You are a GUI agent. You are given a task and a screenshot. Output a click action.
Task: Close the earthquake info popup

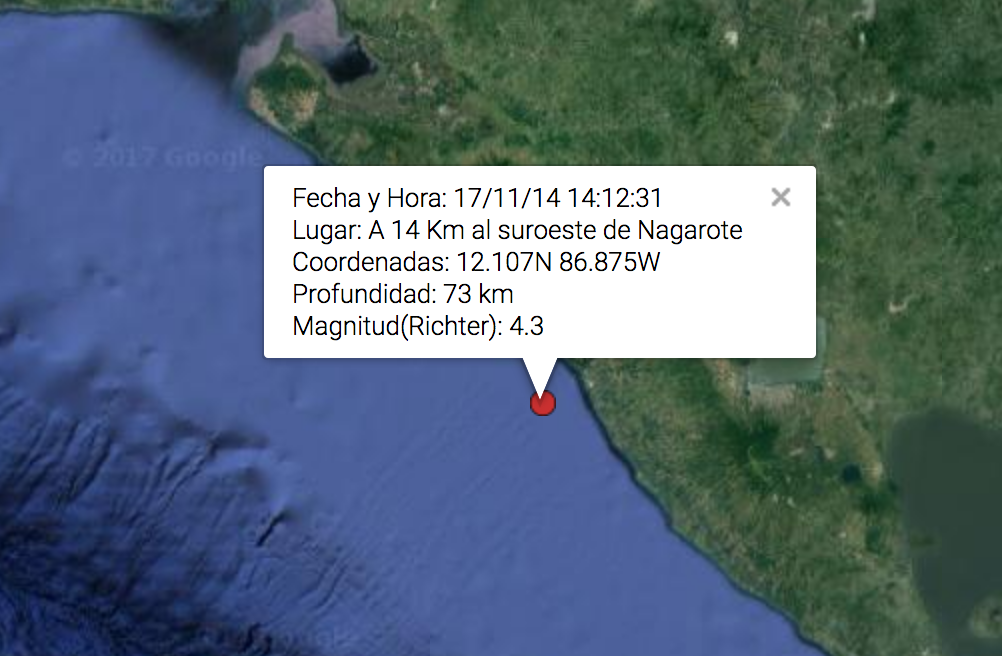[780, 197]
